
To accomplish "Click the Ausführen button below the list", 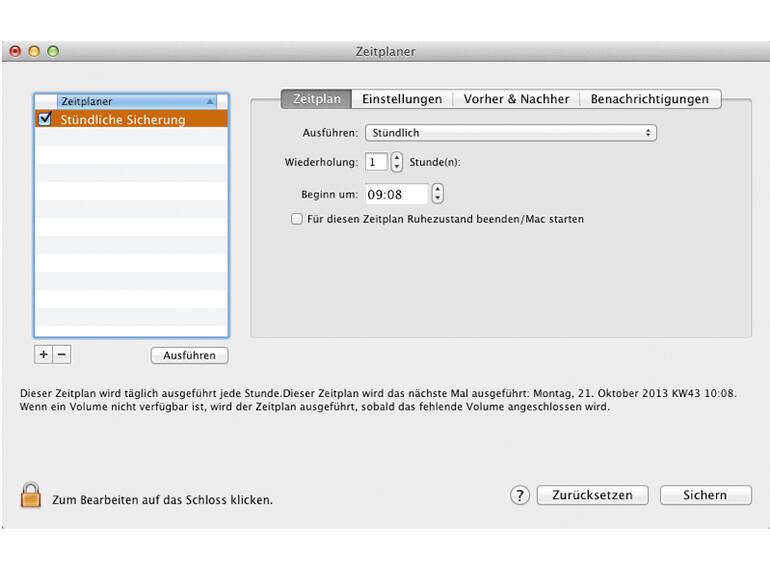I will 190,355.
